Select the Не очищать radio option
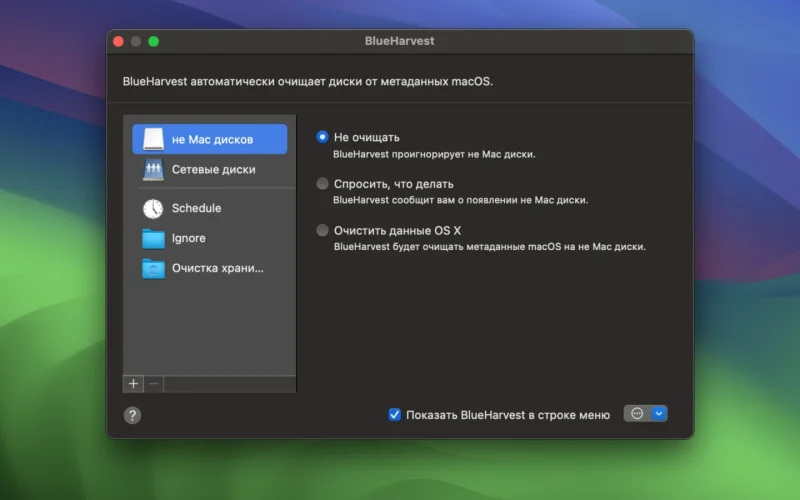Screen dimensions: 800x500 [322, 137]
